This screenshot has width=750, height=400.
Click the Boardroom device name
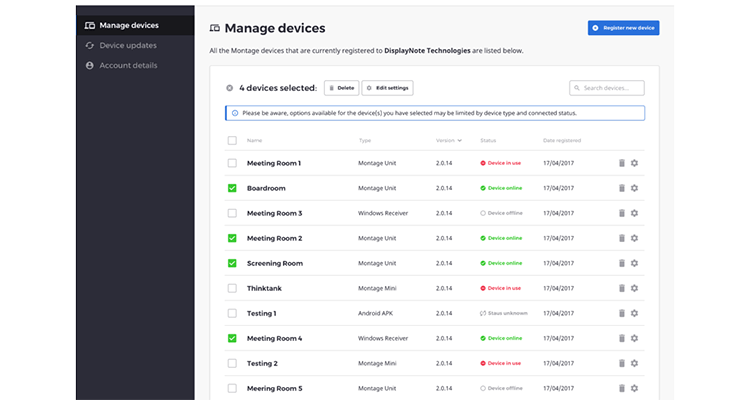(x=266, y=188)
